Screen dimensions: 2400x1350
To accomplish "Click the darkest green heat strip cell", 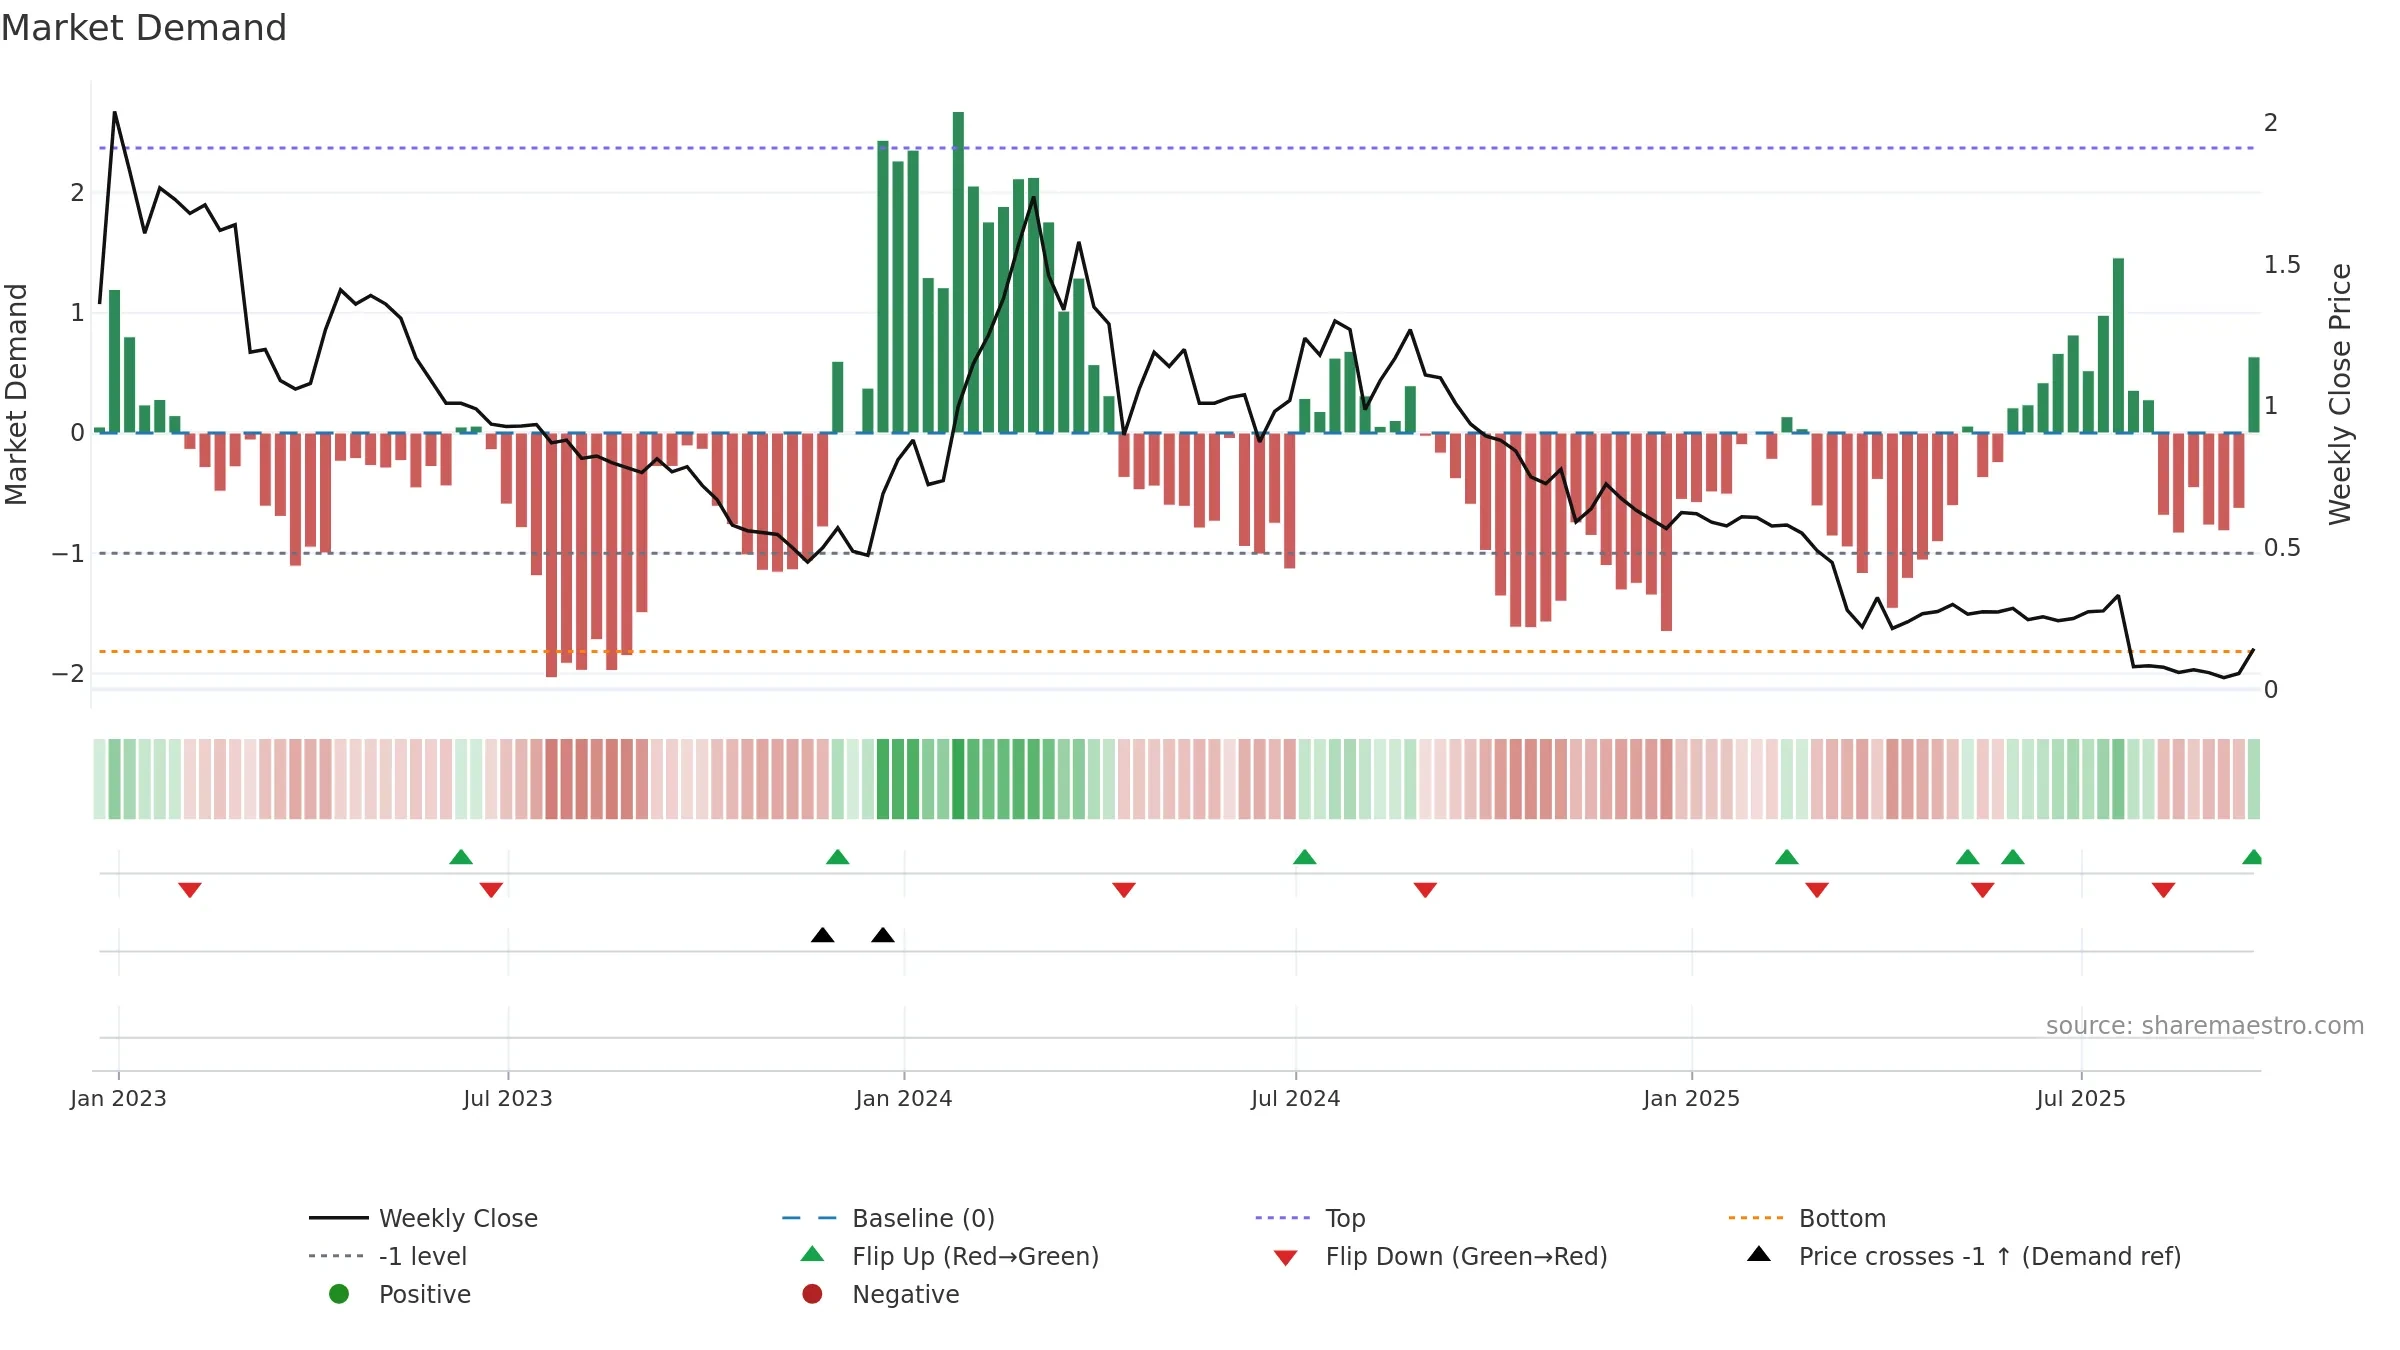I will 958,779.
